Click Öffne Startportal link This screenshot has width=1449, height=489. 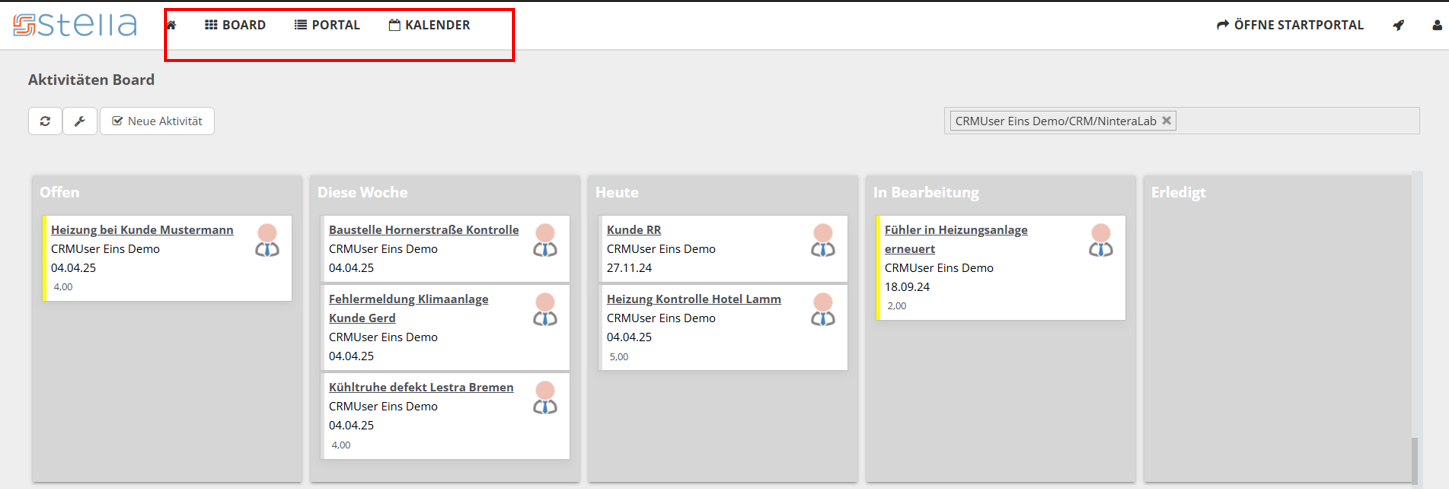1290,25
